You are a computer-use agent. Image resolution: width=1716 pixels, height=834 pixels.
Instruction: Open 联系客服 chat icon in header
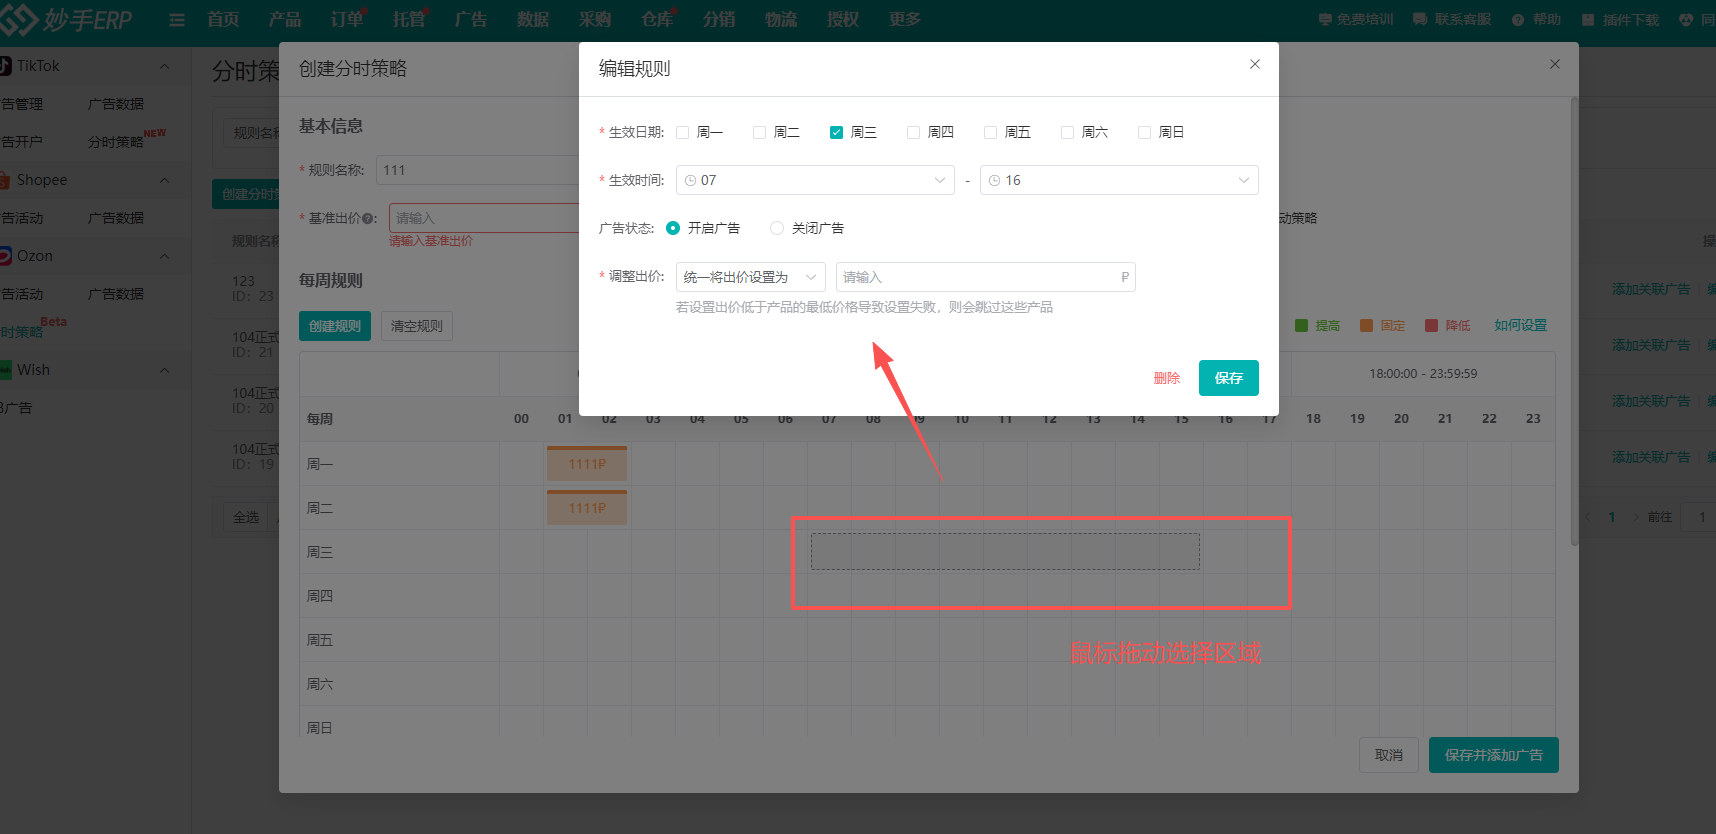tap(1420, 20)
